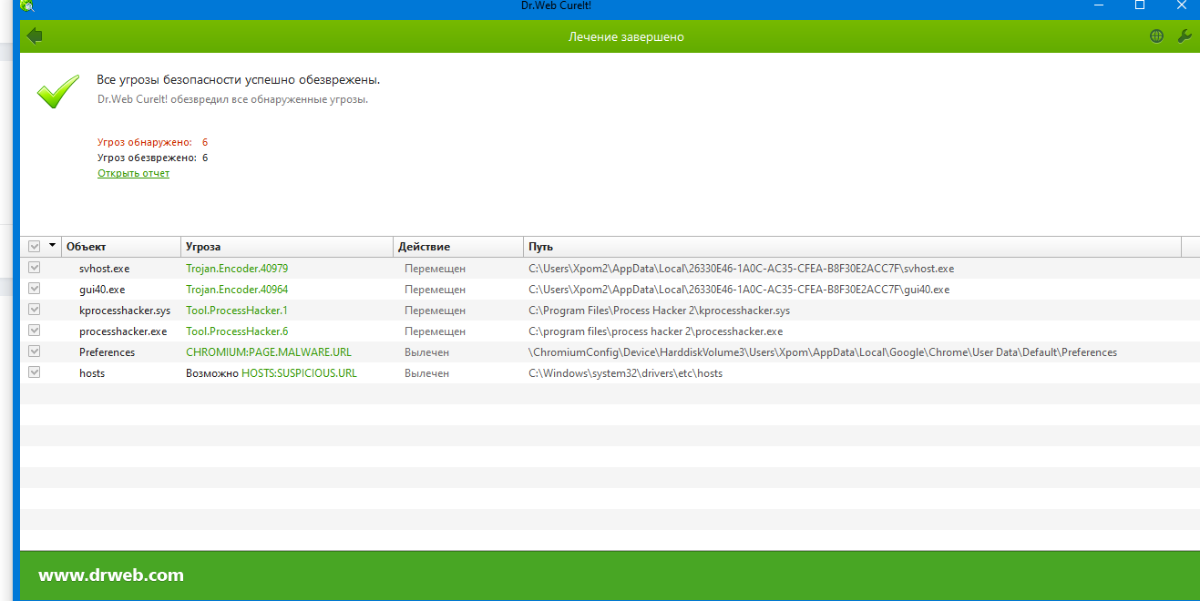Click "Перемещен" action in svhost.exe row
The width and height of the screenshot is (1200, 601).
click(x=435, y=269)
